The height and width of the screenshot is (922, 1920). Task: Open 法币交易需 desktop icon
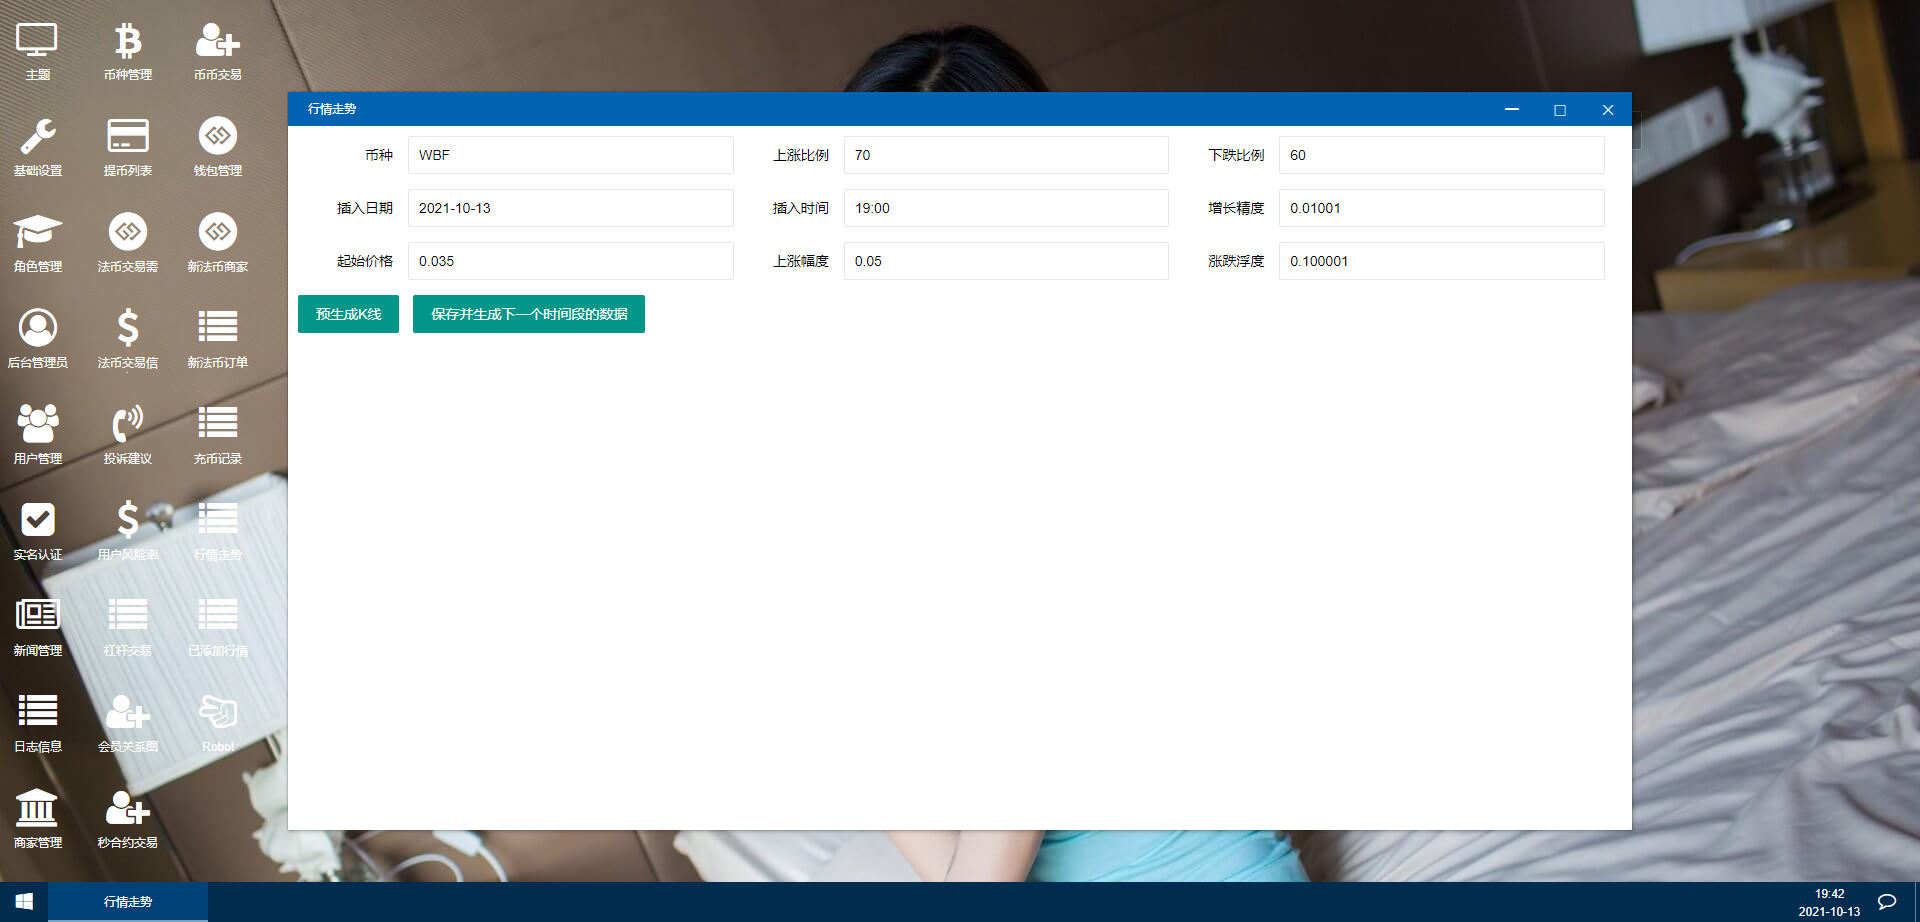[128, 244]
